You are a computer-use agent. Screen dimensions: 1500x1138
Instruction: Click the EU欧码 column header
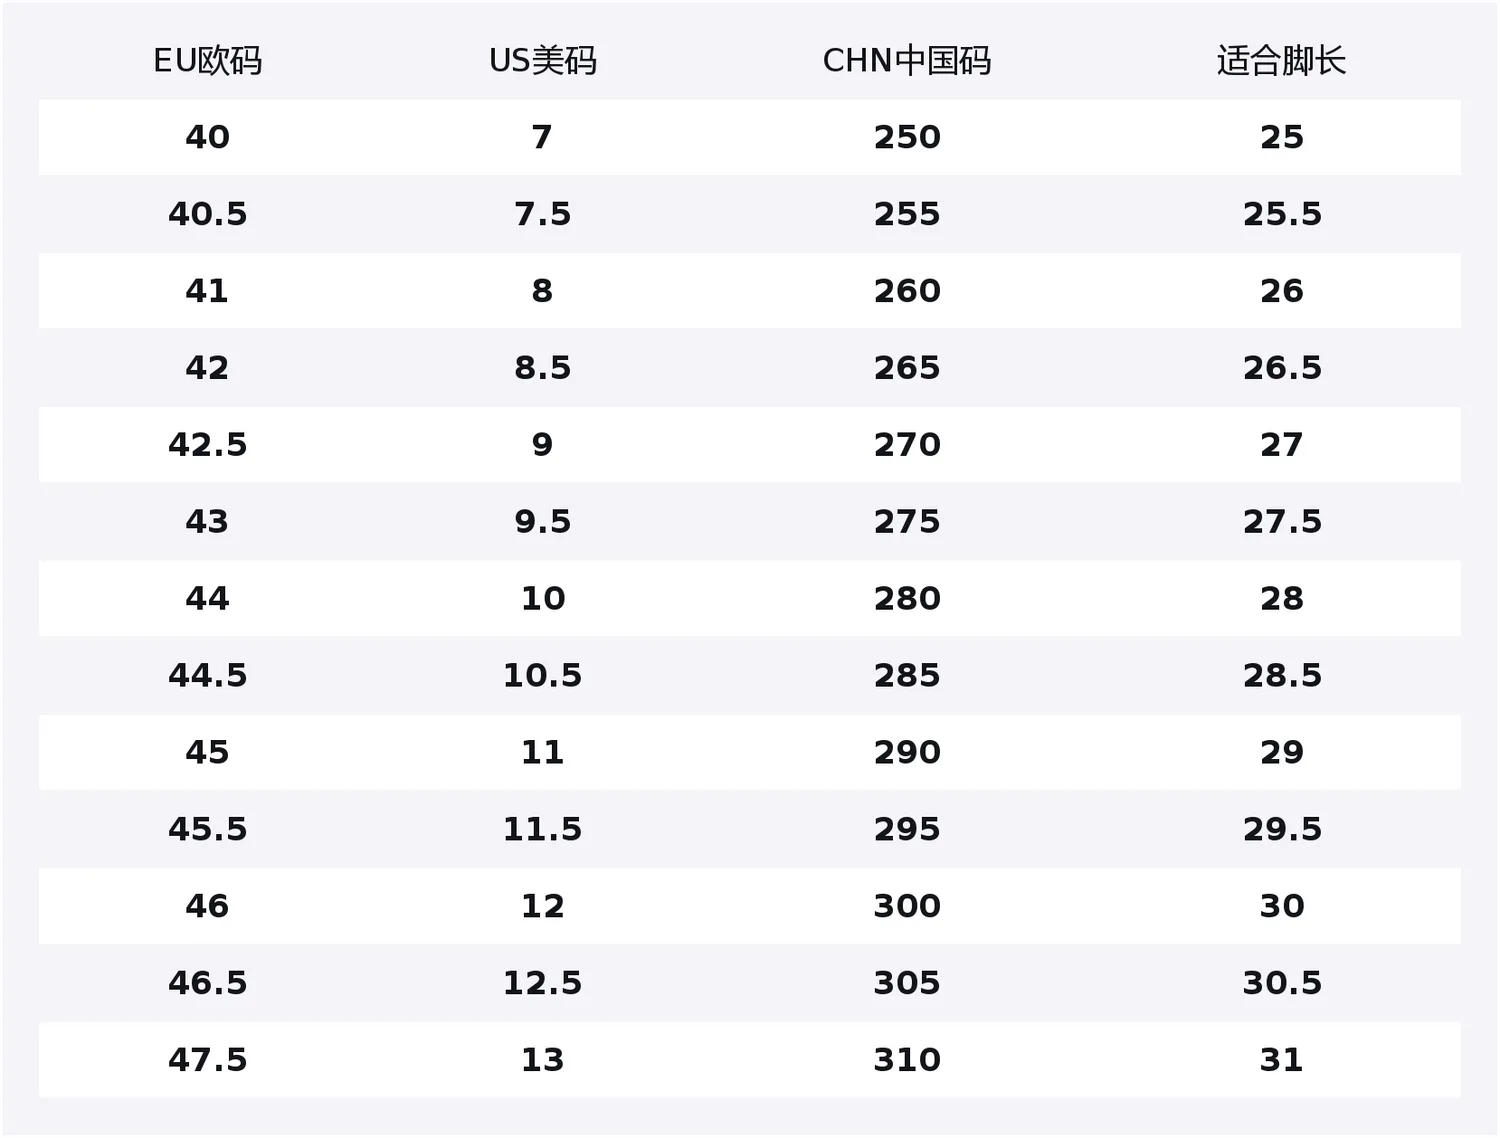click(x=207, y=61)
